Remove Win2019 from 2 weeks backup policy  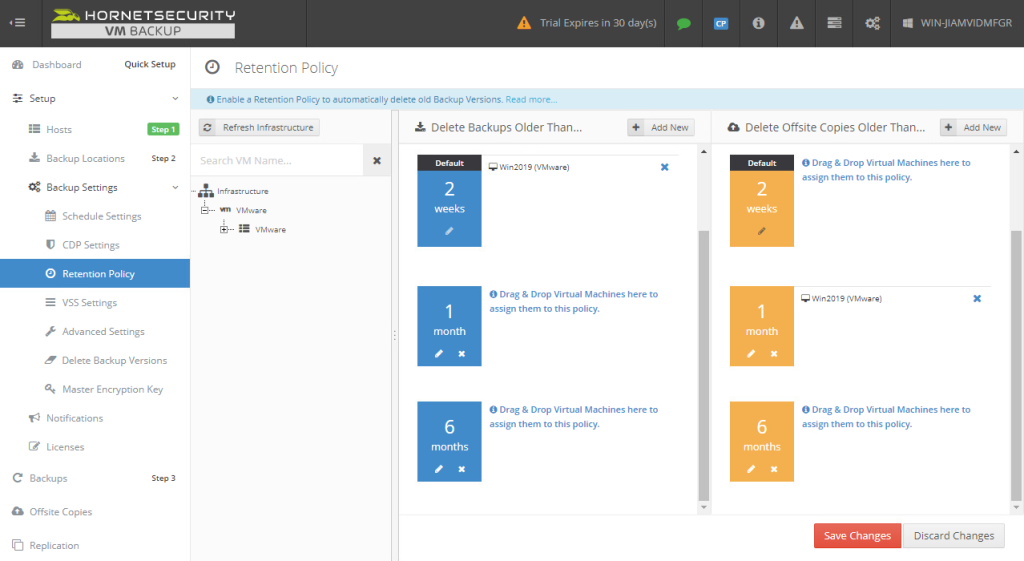click(665, 167)
